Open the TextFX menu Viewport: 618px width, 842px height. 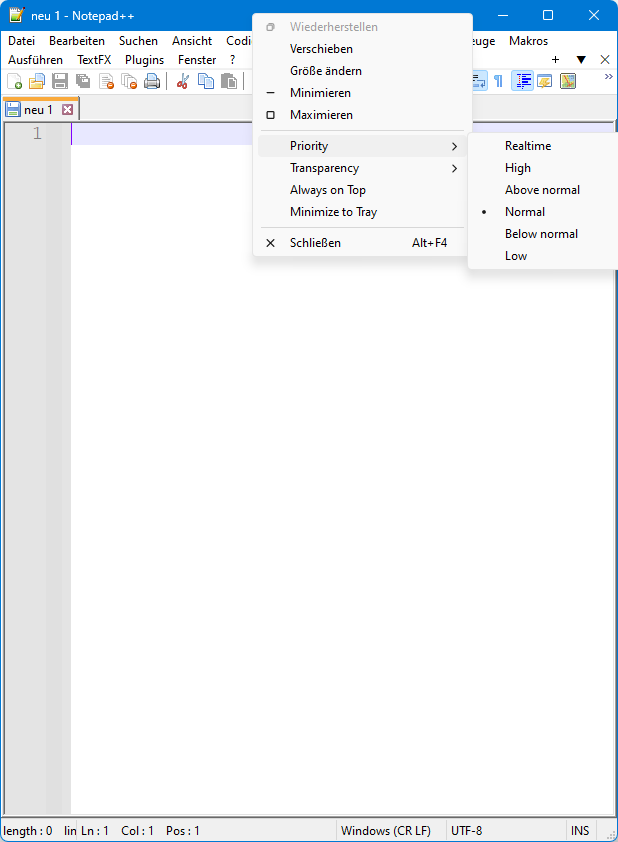tap(94, 60)
